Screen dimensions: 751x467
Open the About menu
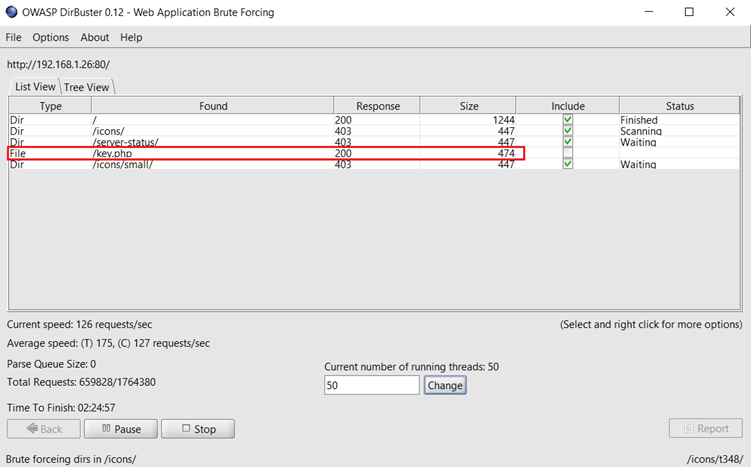coord(95,37)
